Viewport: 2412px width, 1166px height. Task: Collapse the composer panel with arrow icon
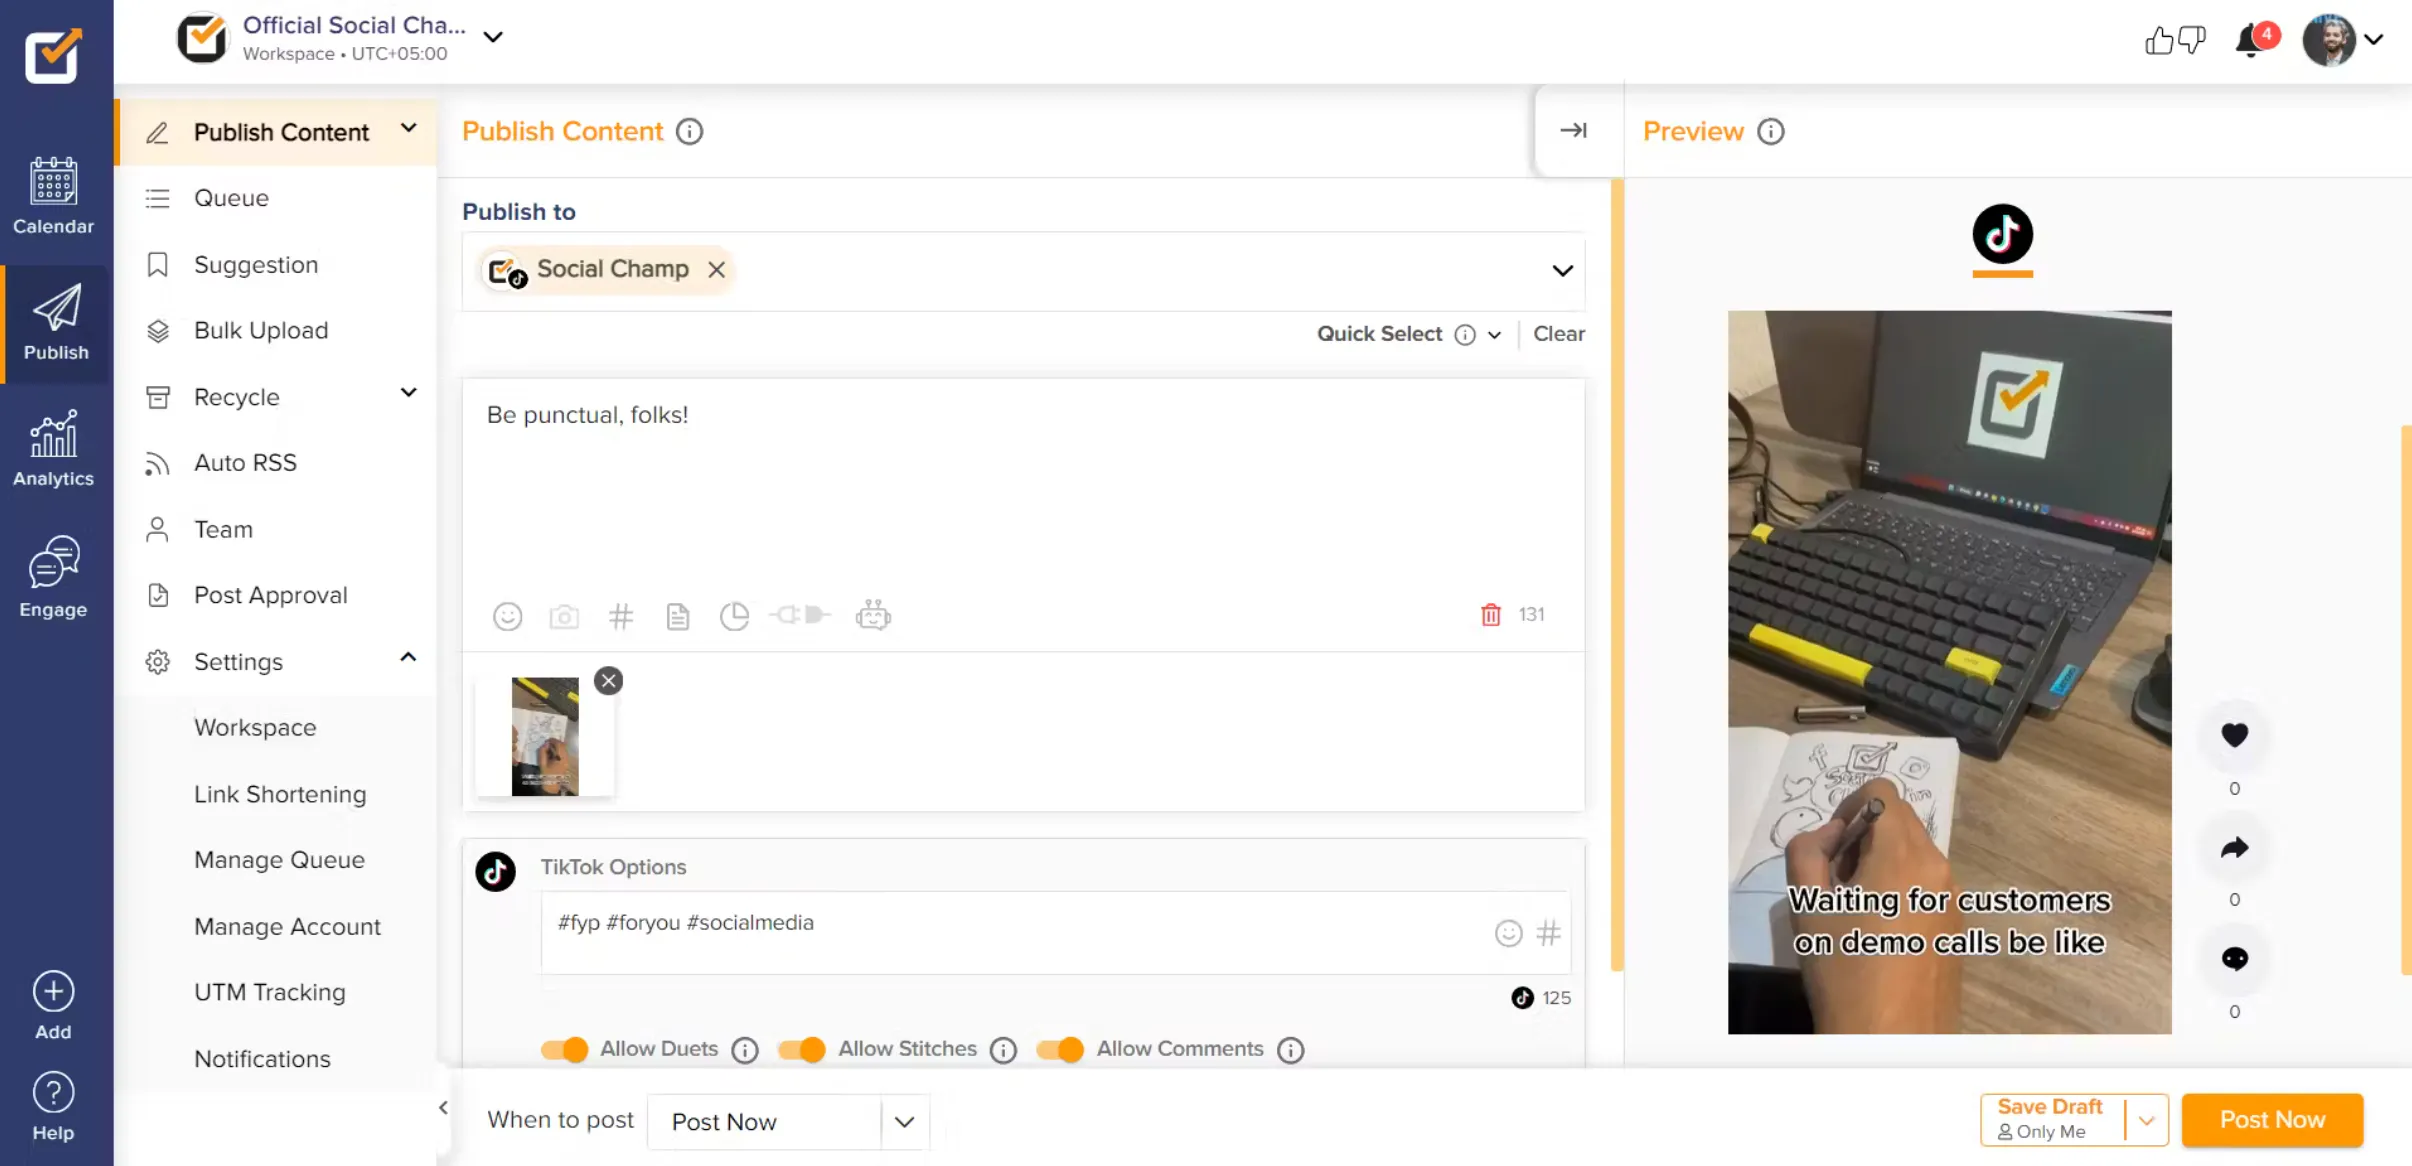(1573, 130)
